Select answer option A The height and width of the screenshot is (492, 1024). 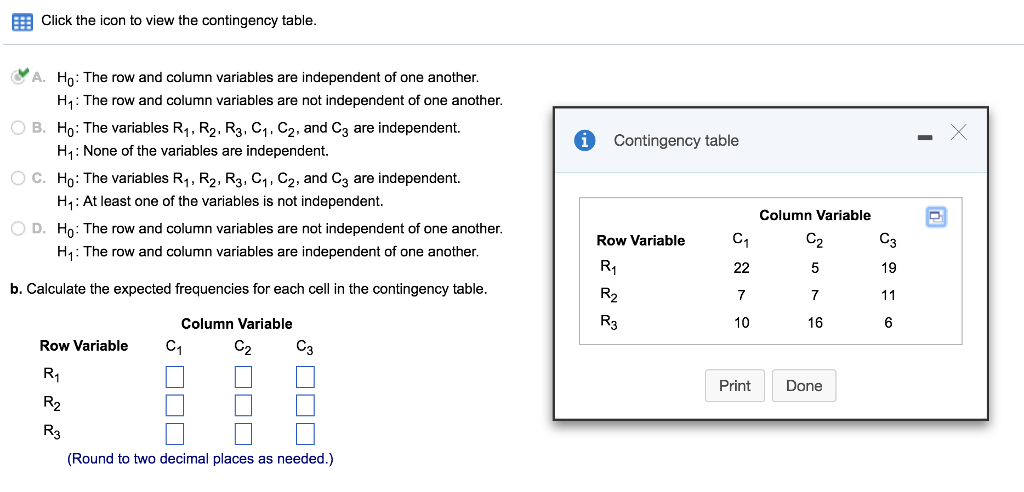coord(19,78)
